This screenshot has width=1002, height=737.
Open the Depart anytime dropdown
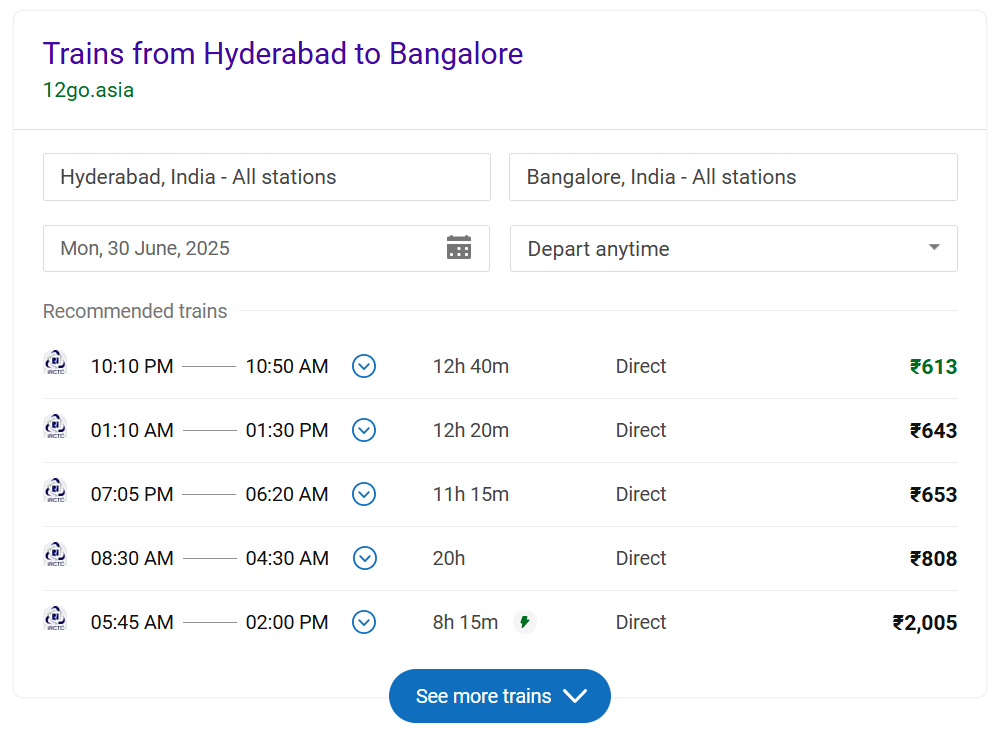pos(734,248)
